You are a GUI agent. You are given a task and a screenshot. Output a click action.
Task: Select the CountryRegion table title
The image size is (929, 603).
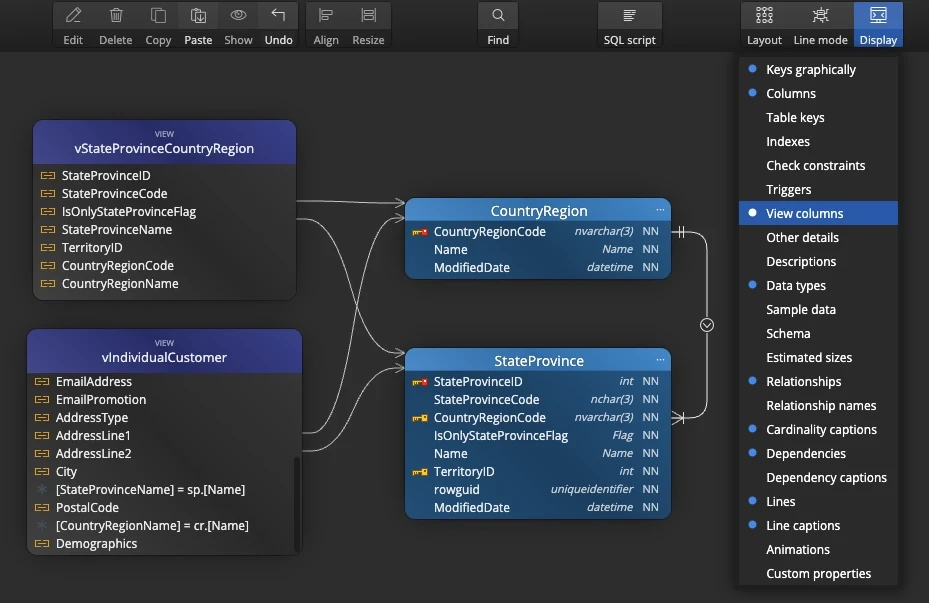pos(538,210)
